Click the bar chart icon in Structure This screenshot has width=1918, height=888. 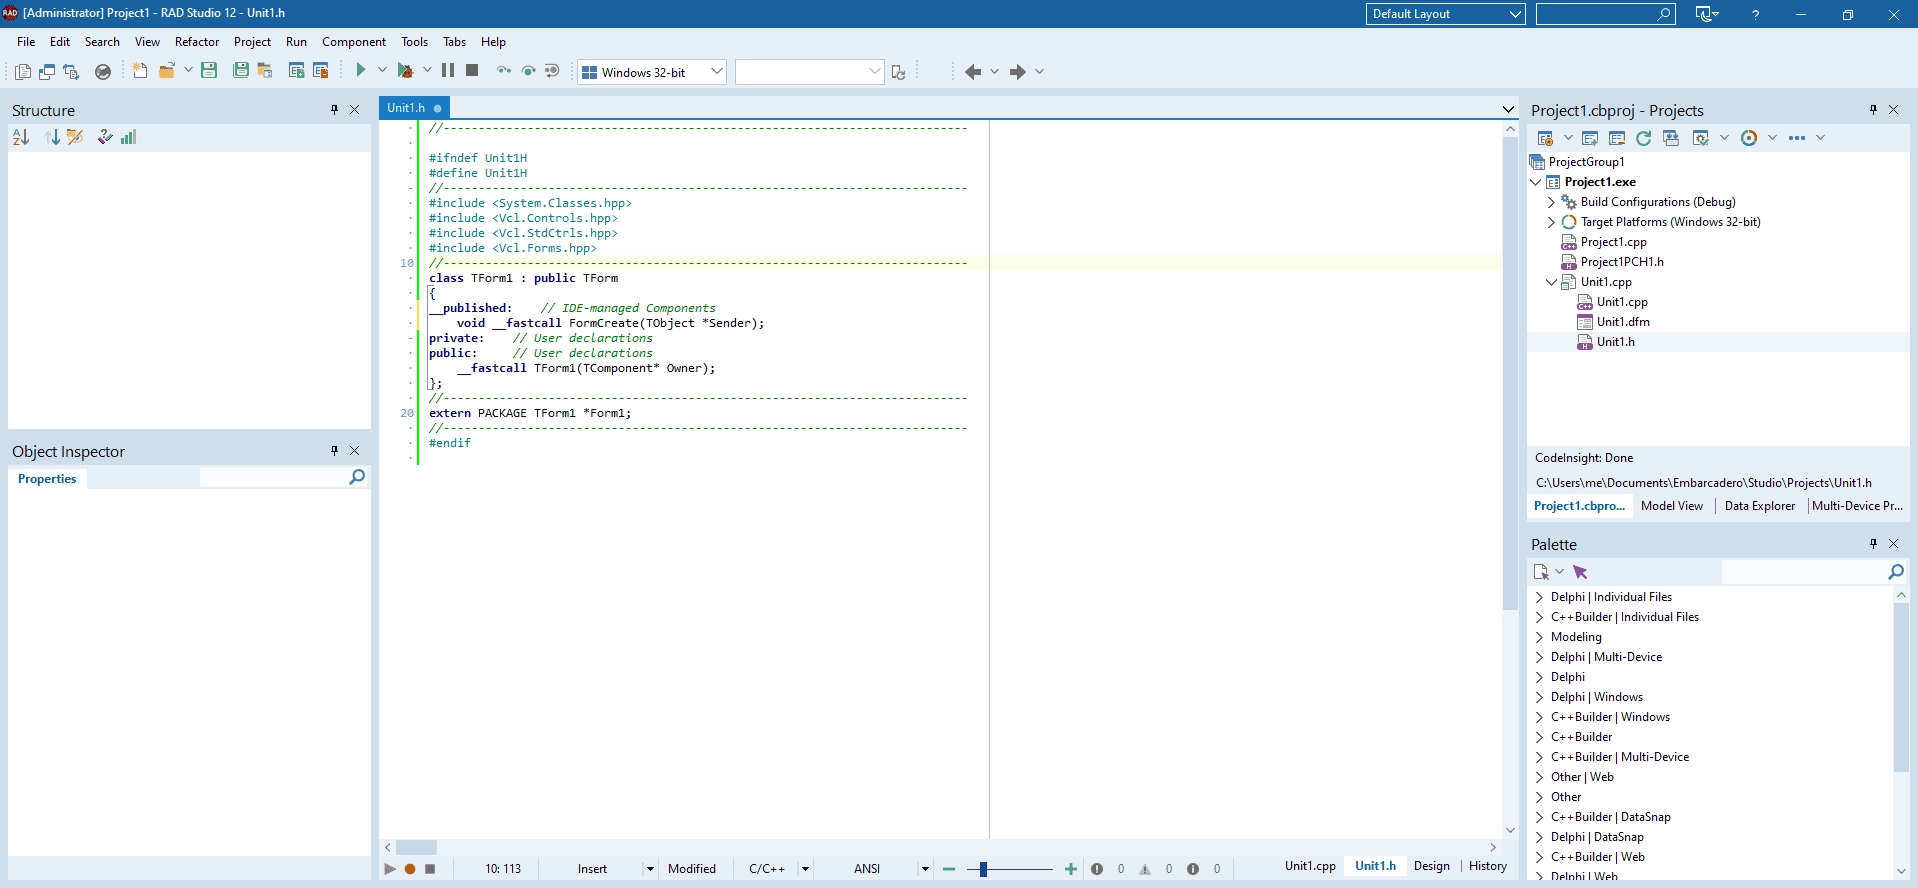click(x=129, y=138)
